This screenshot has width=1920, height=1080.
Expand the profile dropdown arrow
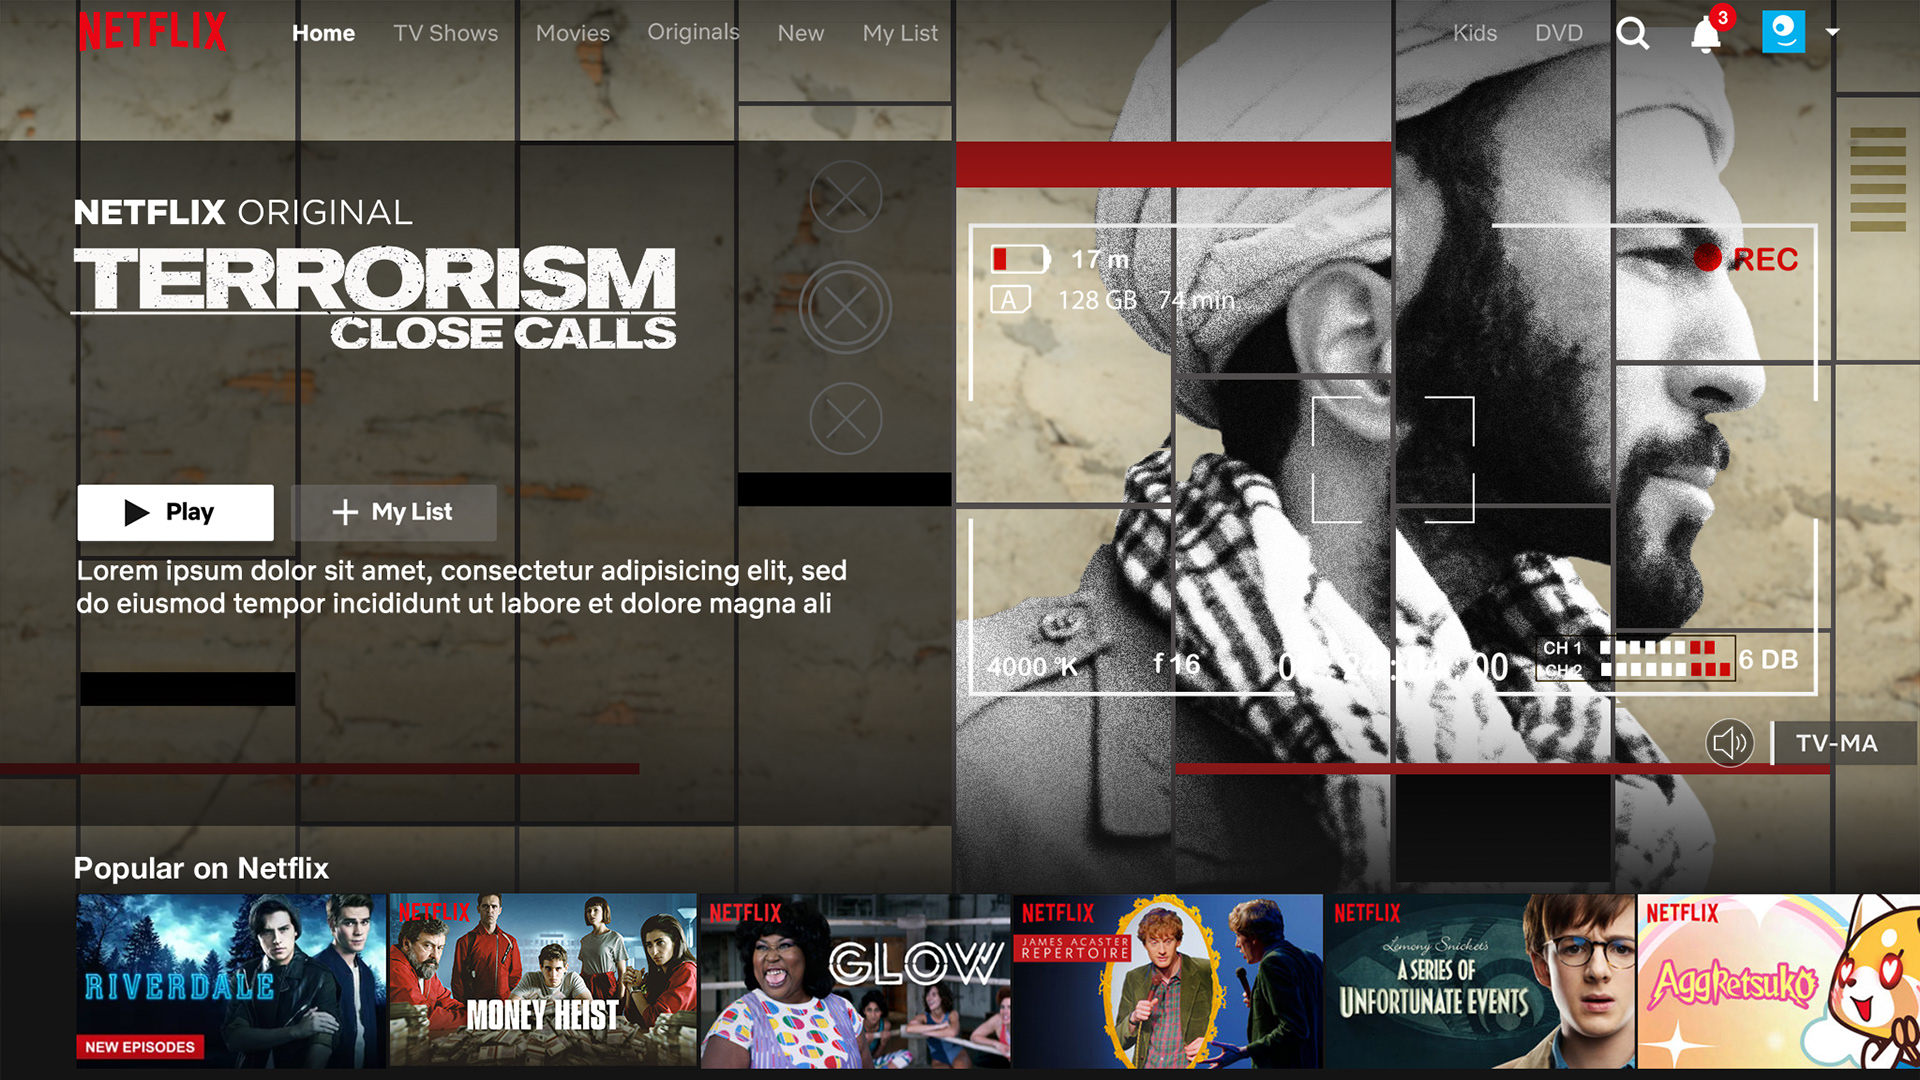1832,32
